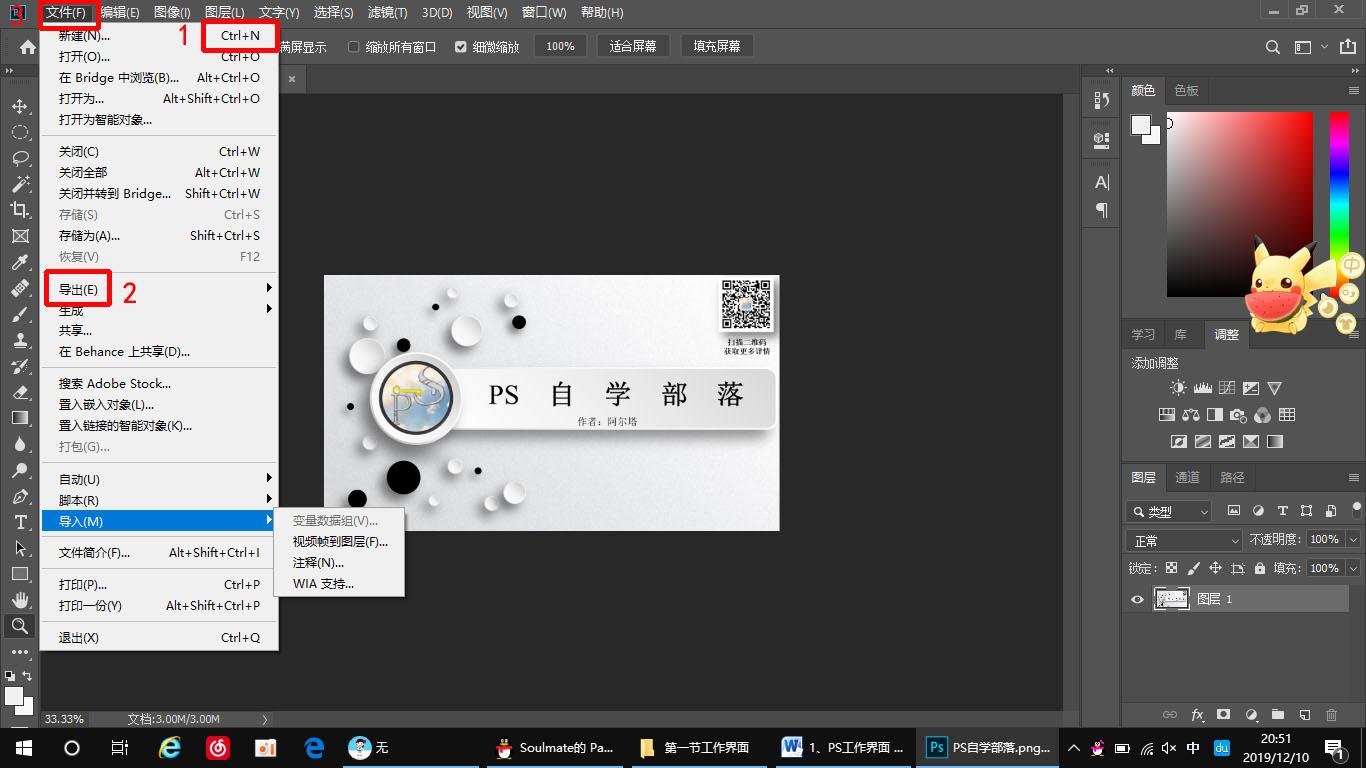The image size is (1366, 768).
Task: Select the Elliptical Marquee tool
Action: click(19, 132)
